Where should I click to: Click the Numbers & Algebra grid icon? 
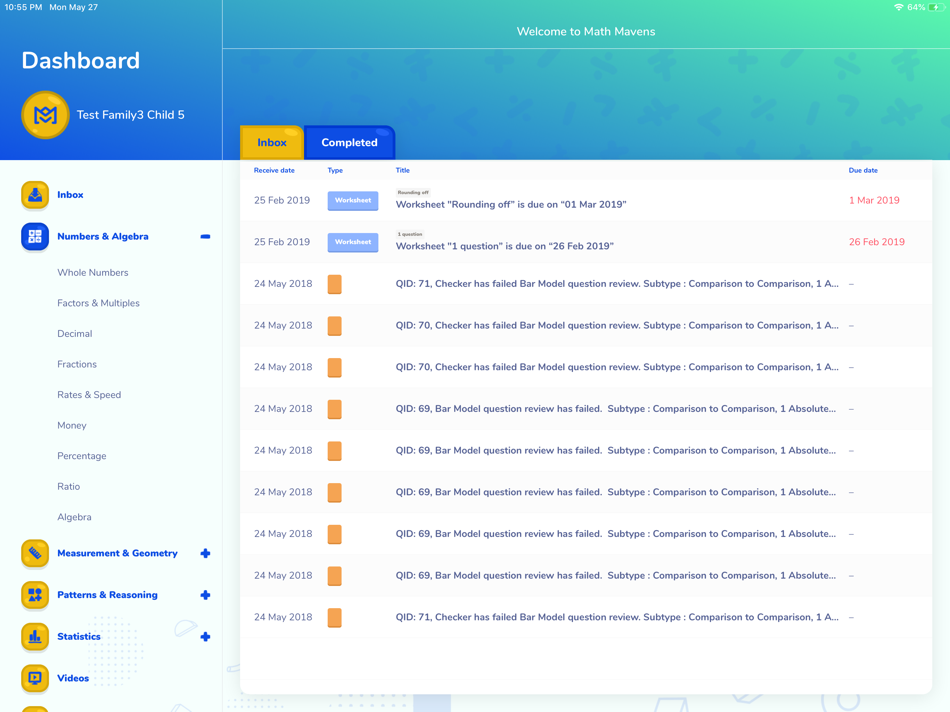click(35, 236)
